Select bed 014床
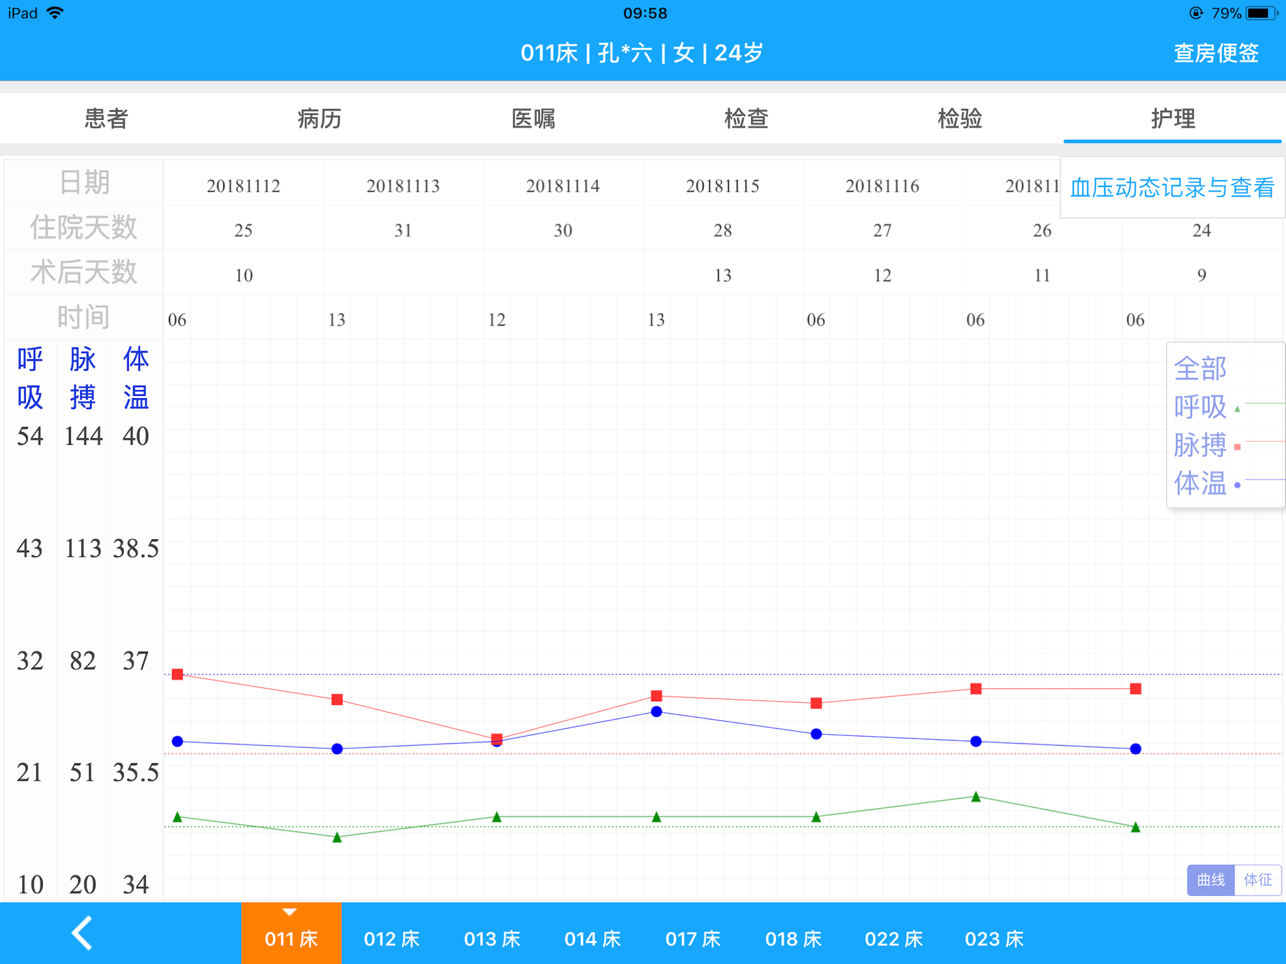1286x964 pixels. click(592, 939)
